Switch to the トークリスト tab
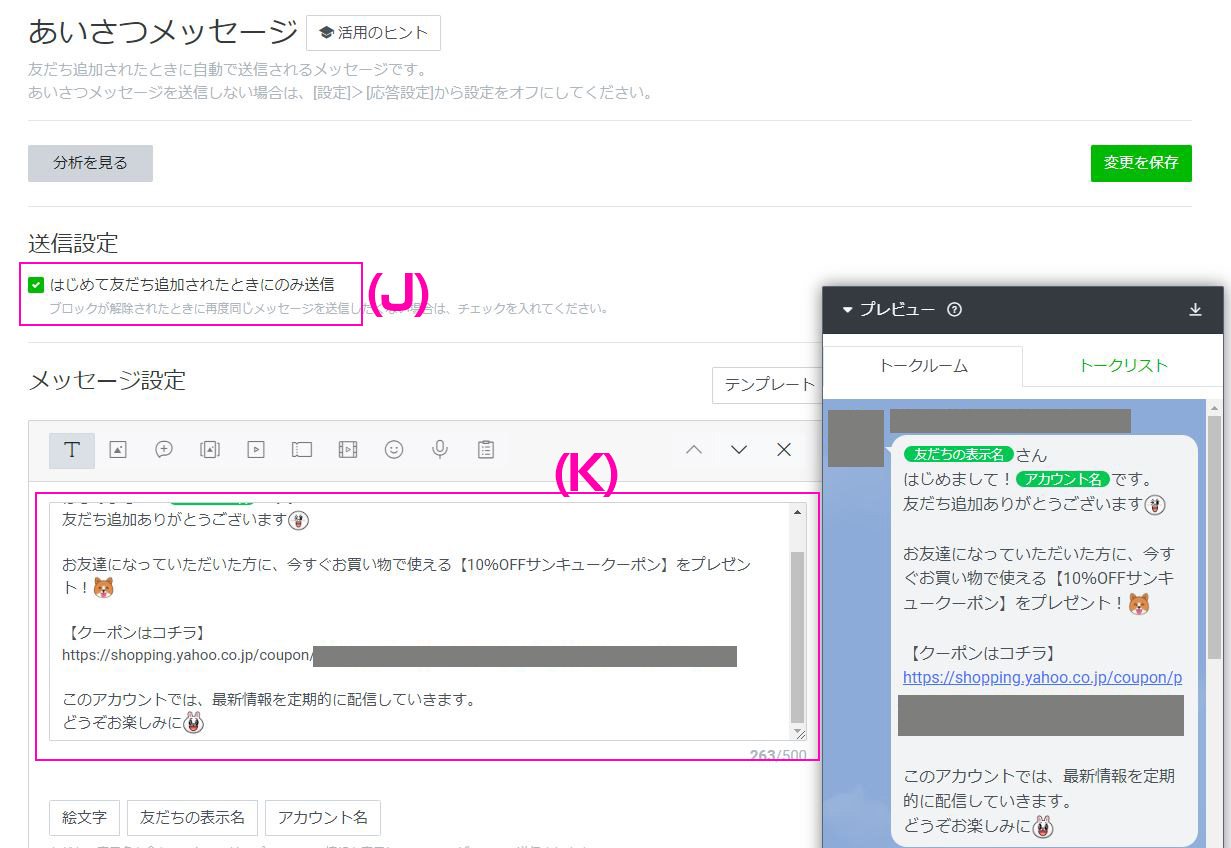 [1122, 366]
